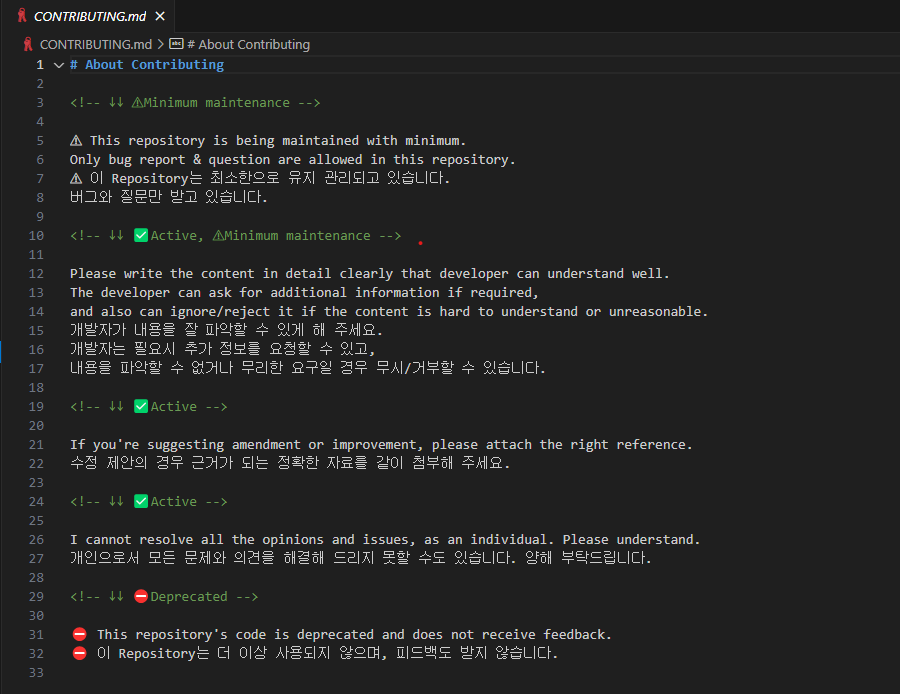
Task: Click the no-entry emoji in the Deprecated comment
Action: [141, 597]
